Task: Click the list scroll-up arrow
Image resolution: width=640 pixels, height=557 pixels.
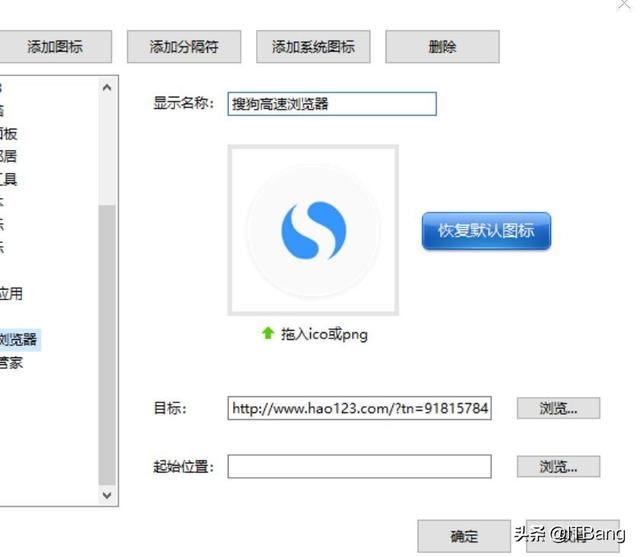Action: pyautogui.click(x=107, y=88)
